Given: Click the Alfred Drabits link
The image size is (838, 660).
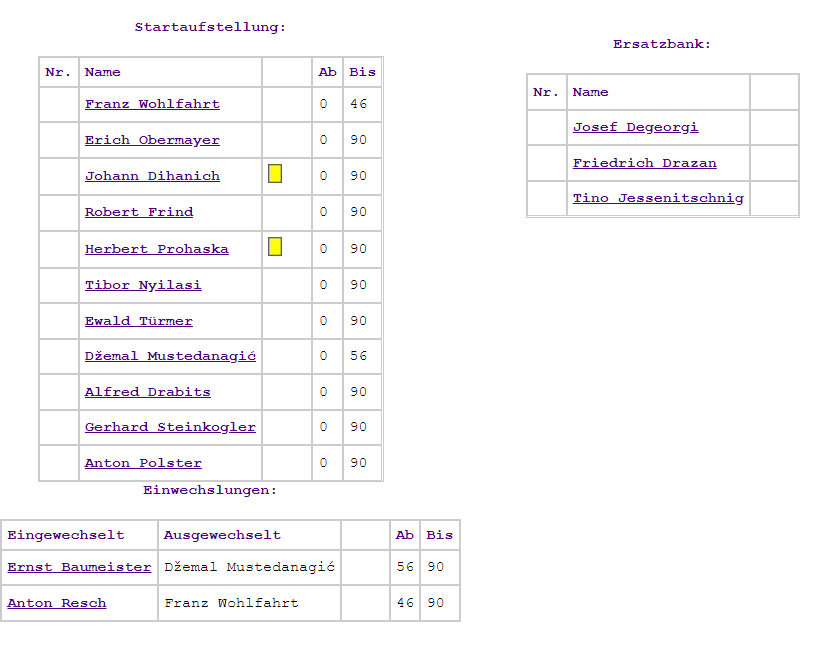Looking at the screenshot, I should pos(148,392).
